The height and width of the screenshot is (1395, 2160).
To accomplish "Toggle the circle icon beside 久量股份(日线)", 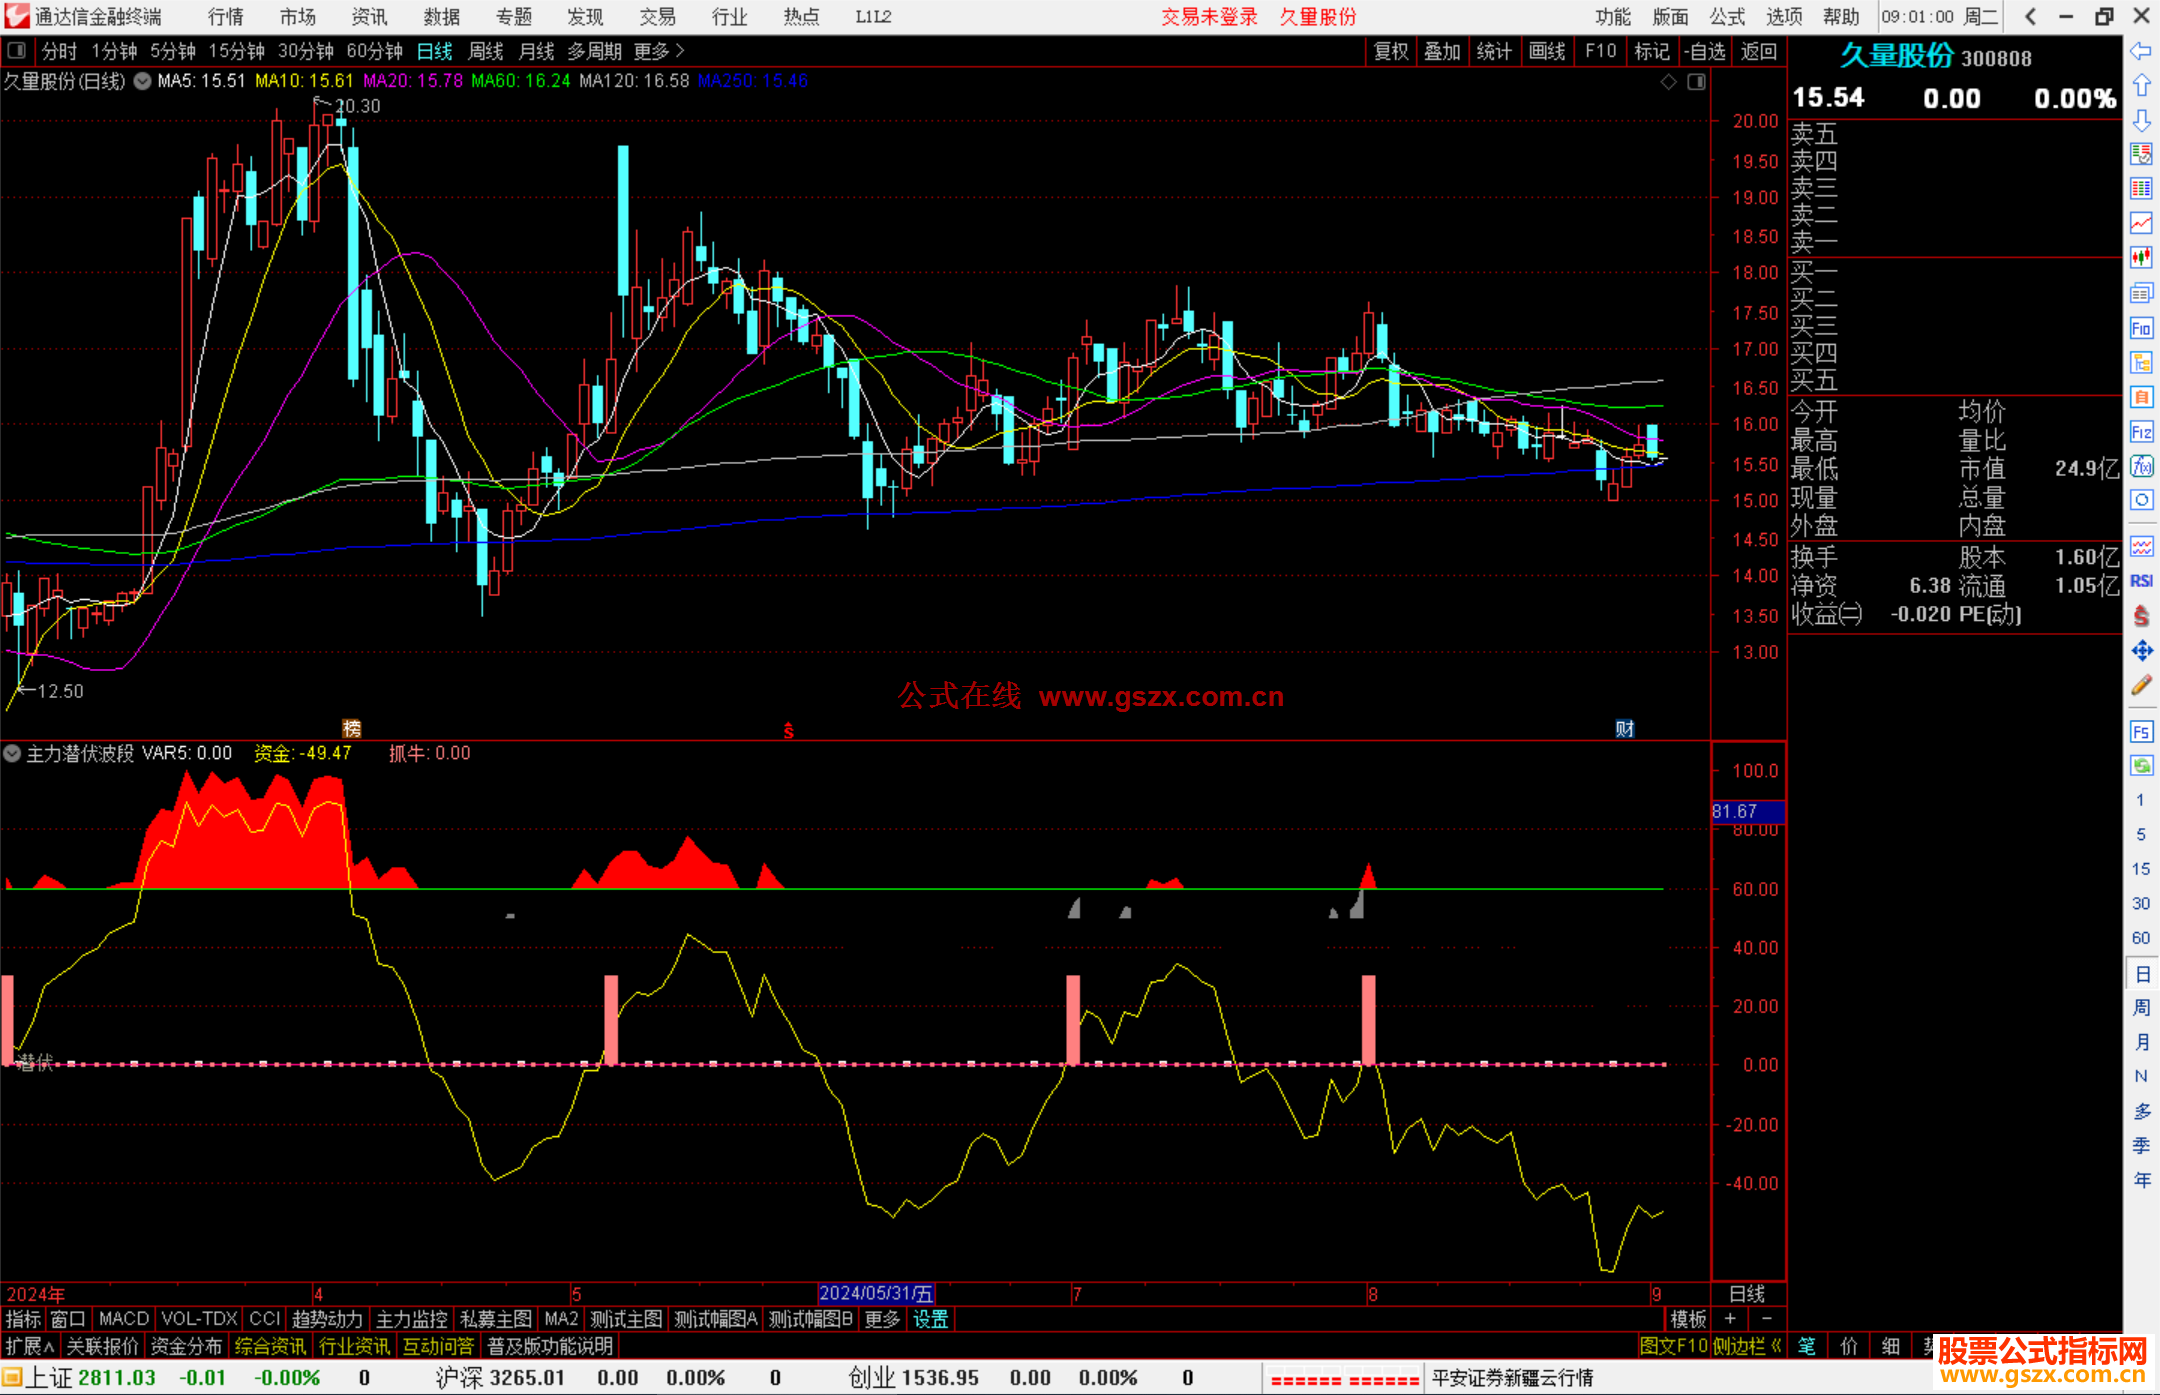I will pos(143,81).
